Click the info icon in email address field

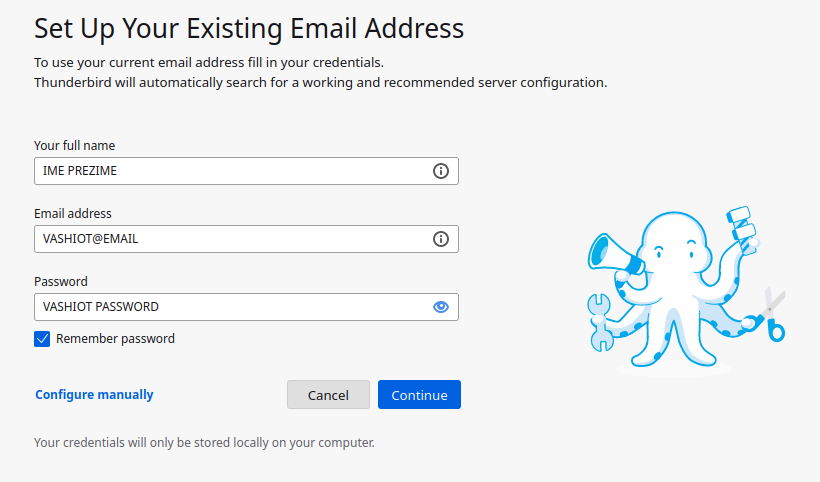(441, 239)
